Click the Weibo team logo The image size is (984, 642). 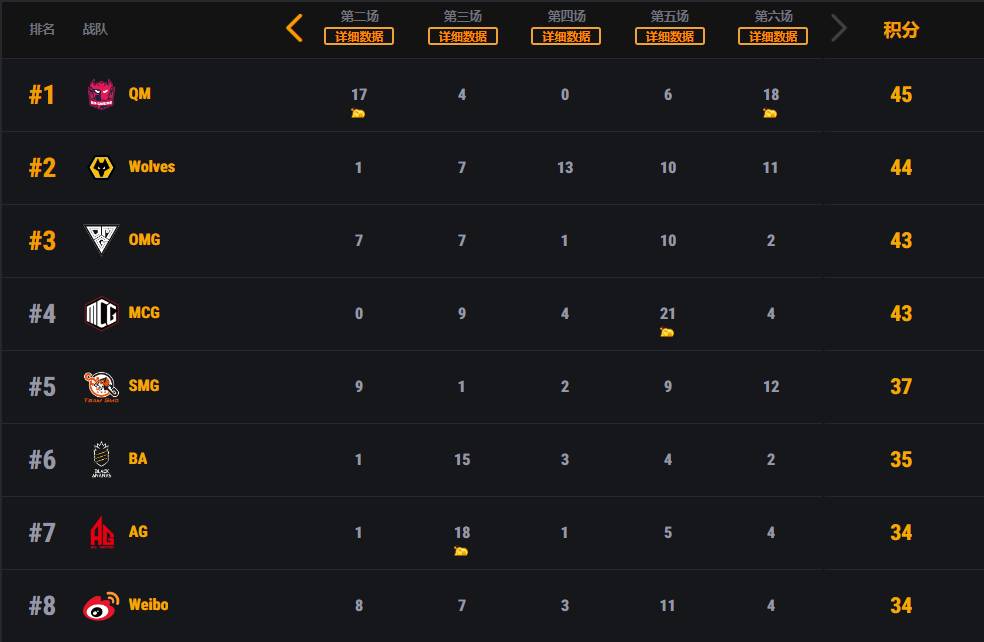pos(101,606)
